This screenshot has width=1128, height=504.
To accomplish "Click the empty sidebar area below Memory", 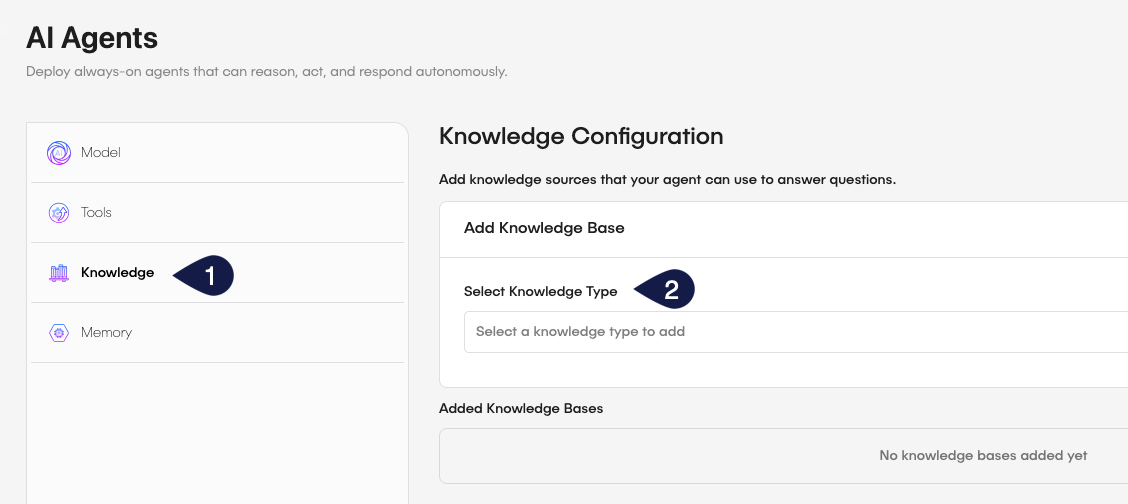I will click(x=217, y=430).
